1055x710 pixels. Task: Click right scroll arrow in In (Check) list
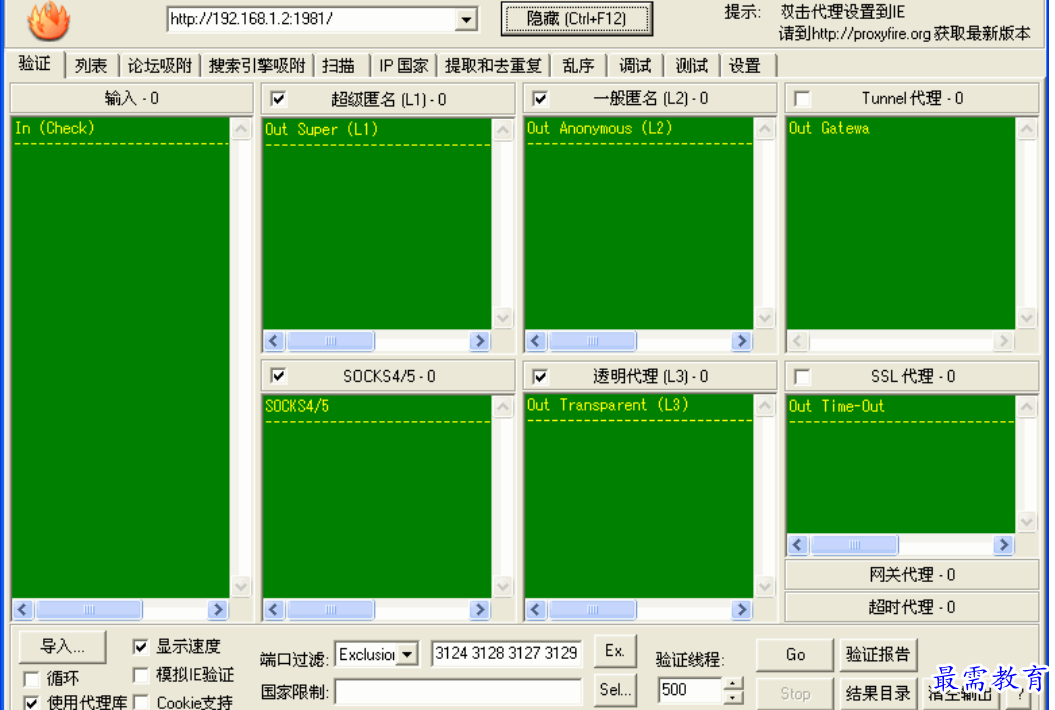click(217, 610)
